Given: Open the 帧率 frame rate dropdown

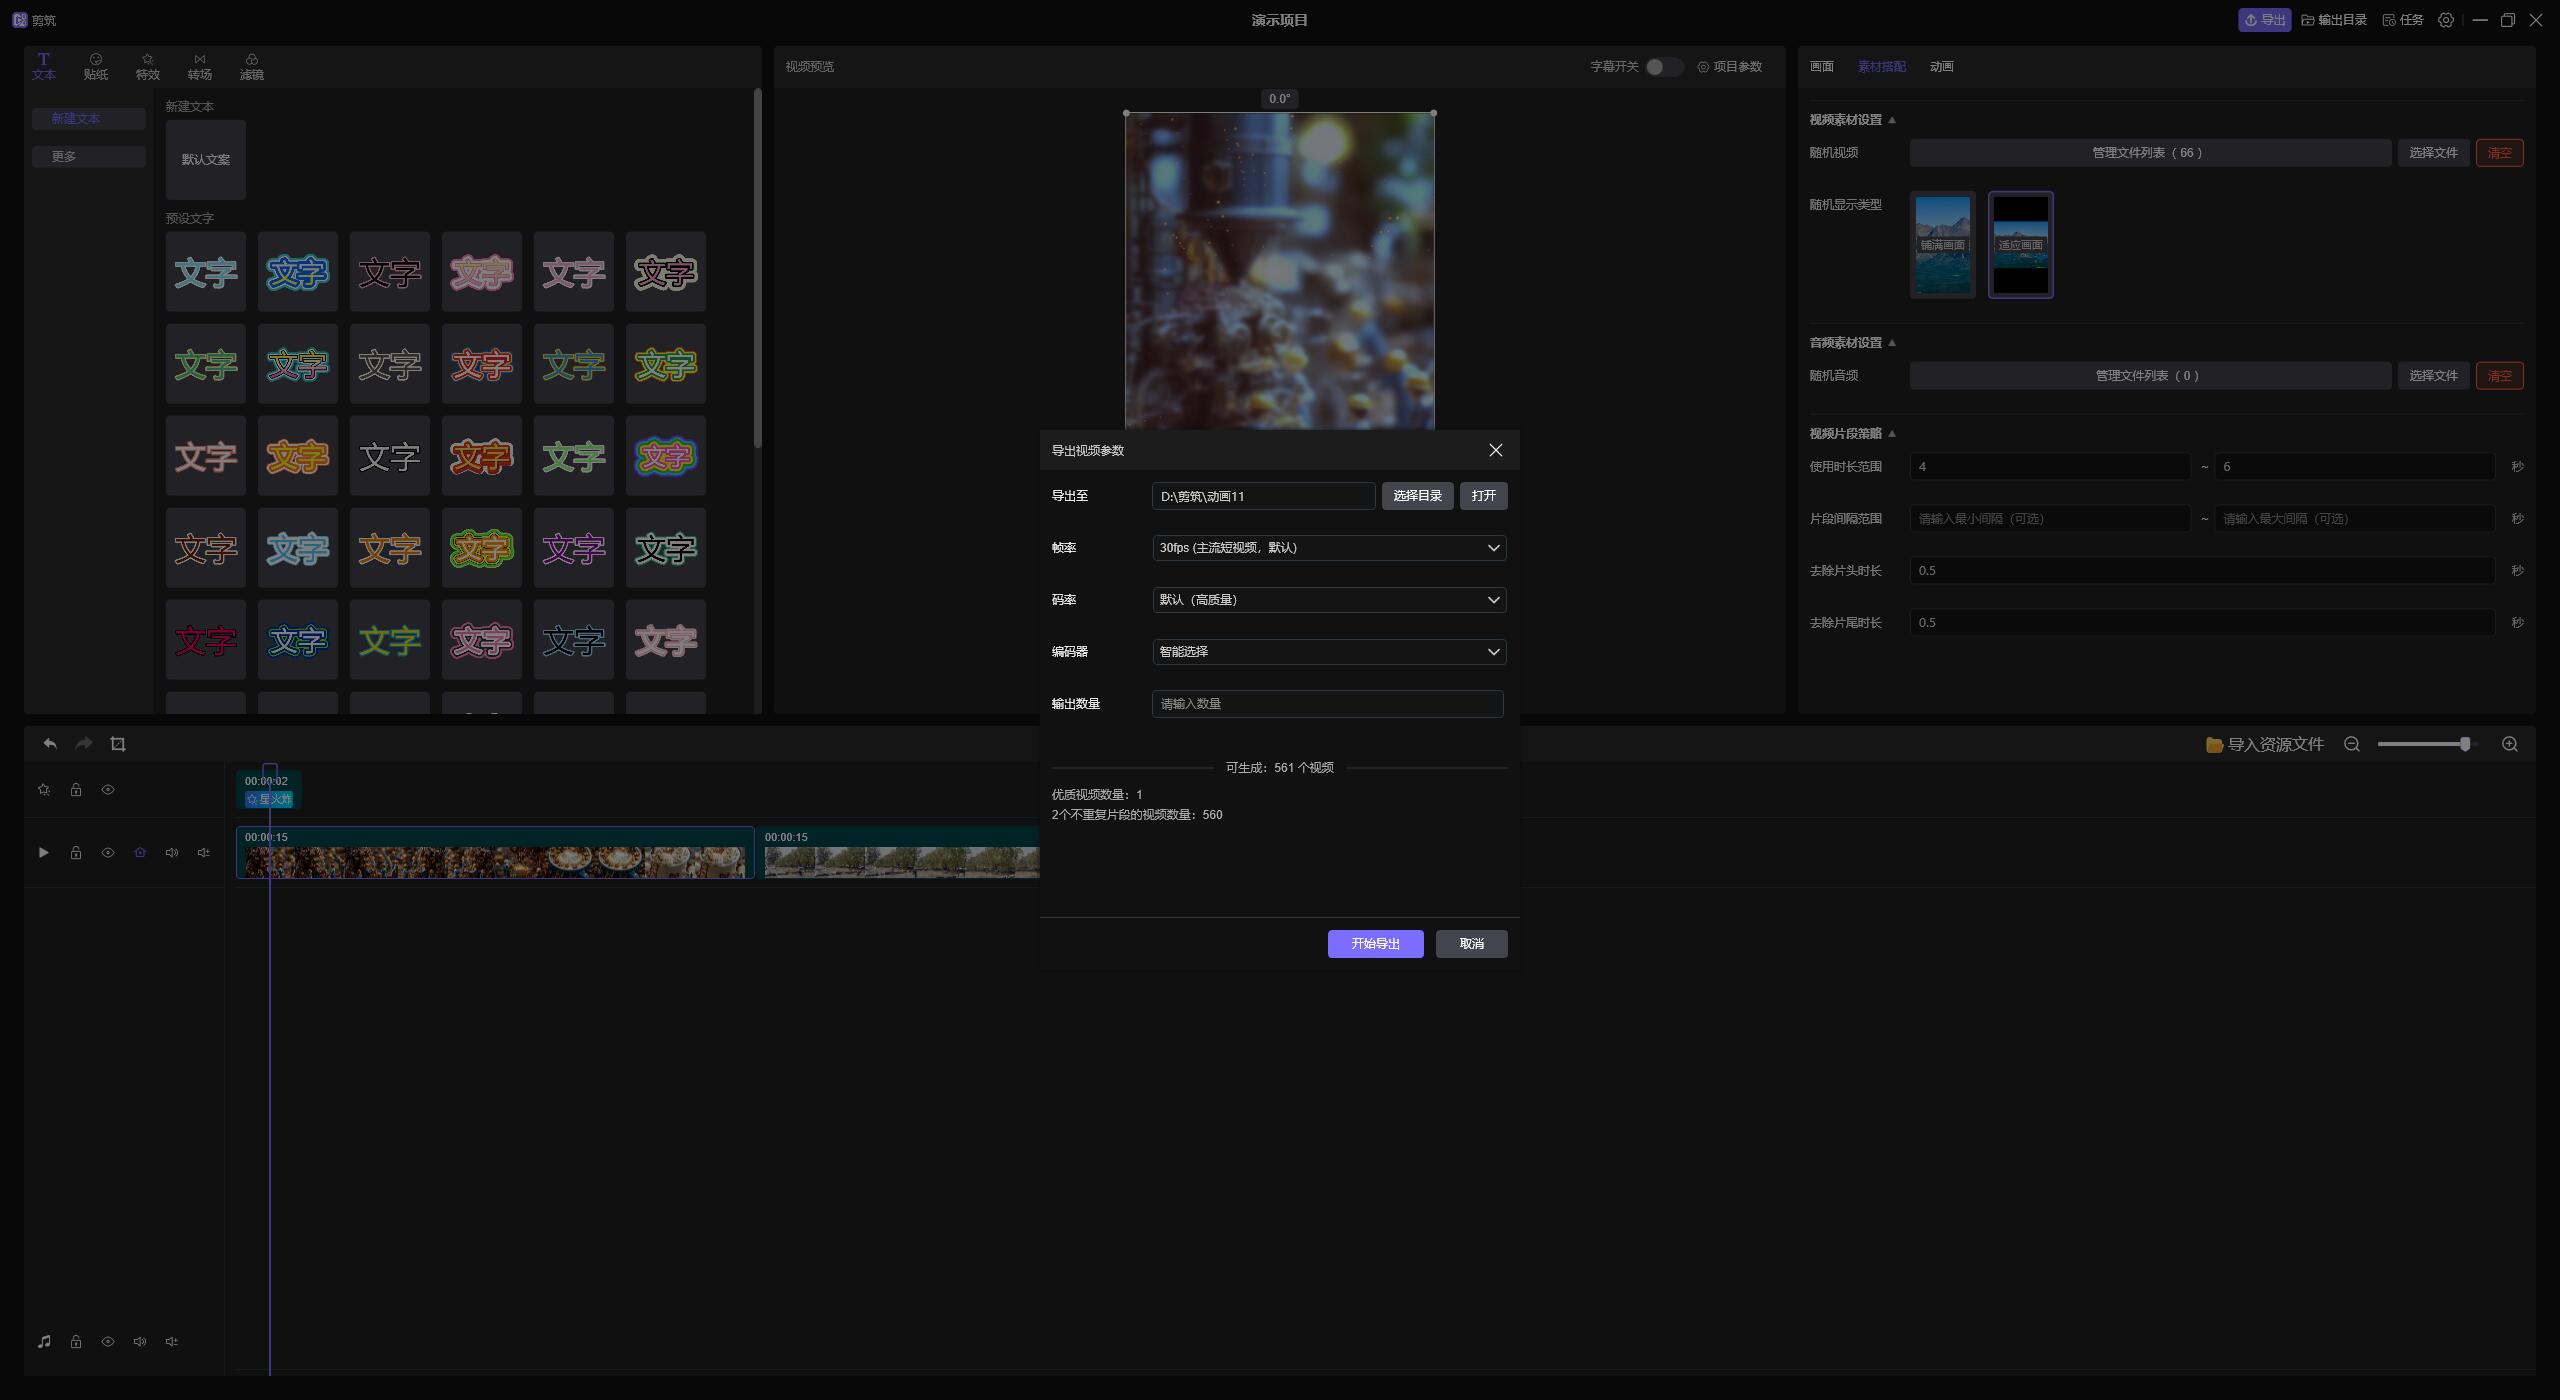Looking at the screenshot, I should coord(1328,548).
